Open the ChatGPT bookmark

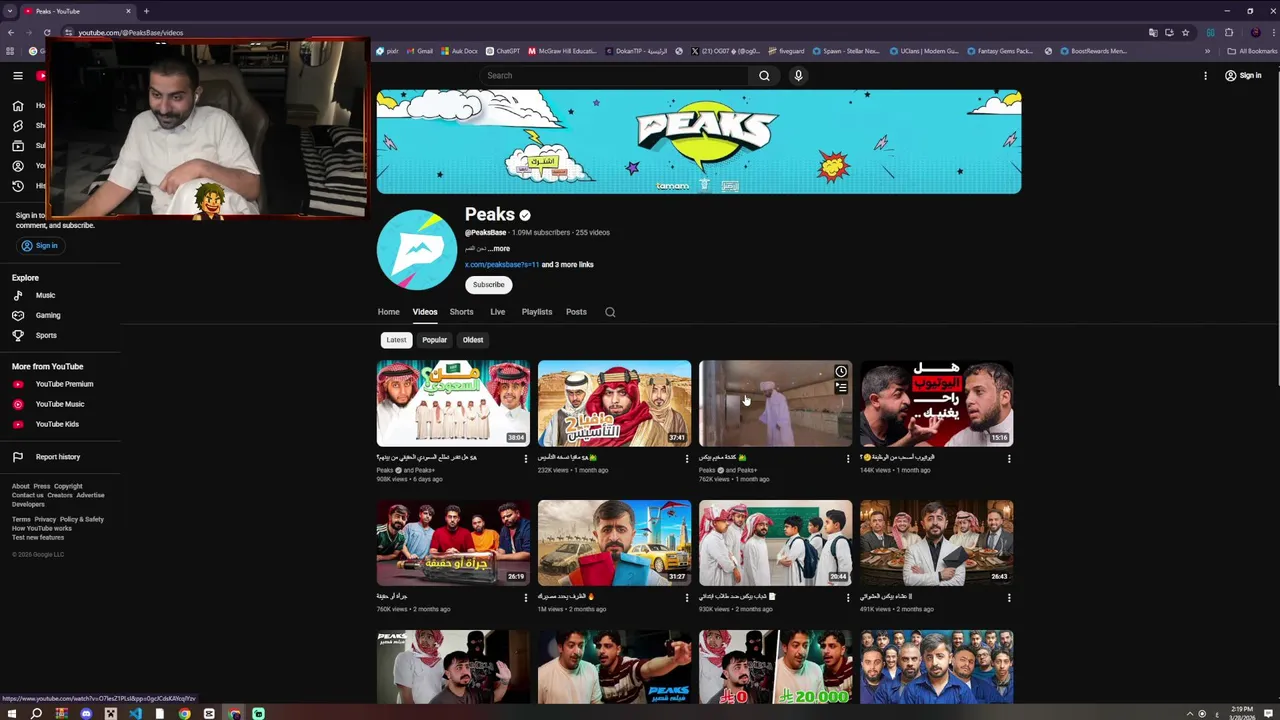[x=503, y=51]
